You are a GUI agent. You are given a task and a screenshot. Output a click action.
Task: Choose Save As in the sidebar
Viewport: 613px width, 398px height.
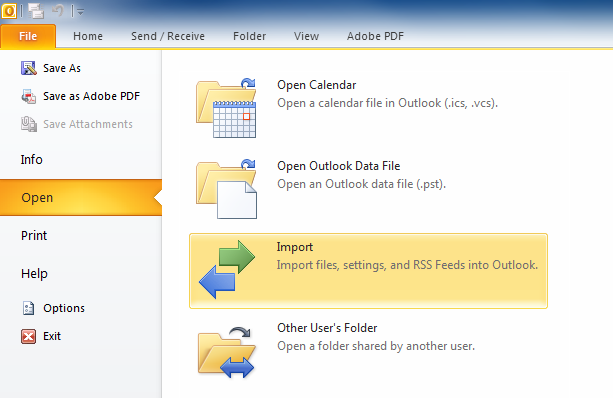(x=62, y=68)
